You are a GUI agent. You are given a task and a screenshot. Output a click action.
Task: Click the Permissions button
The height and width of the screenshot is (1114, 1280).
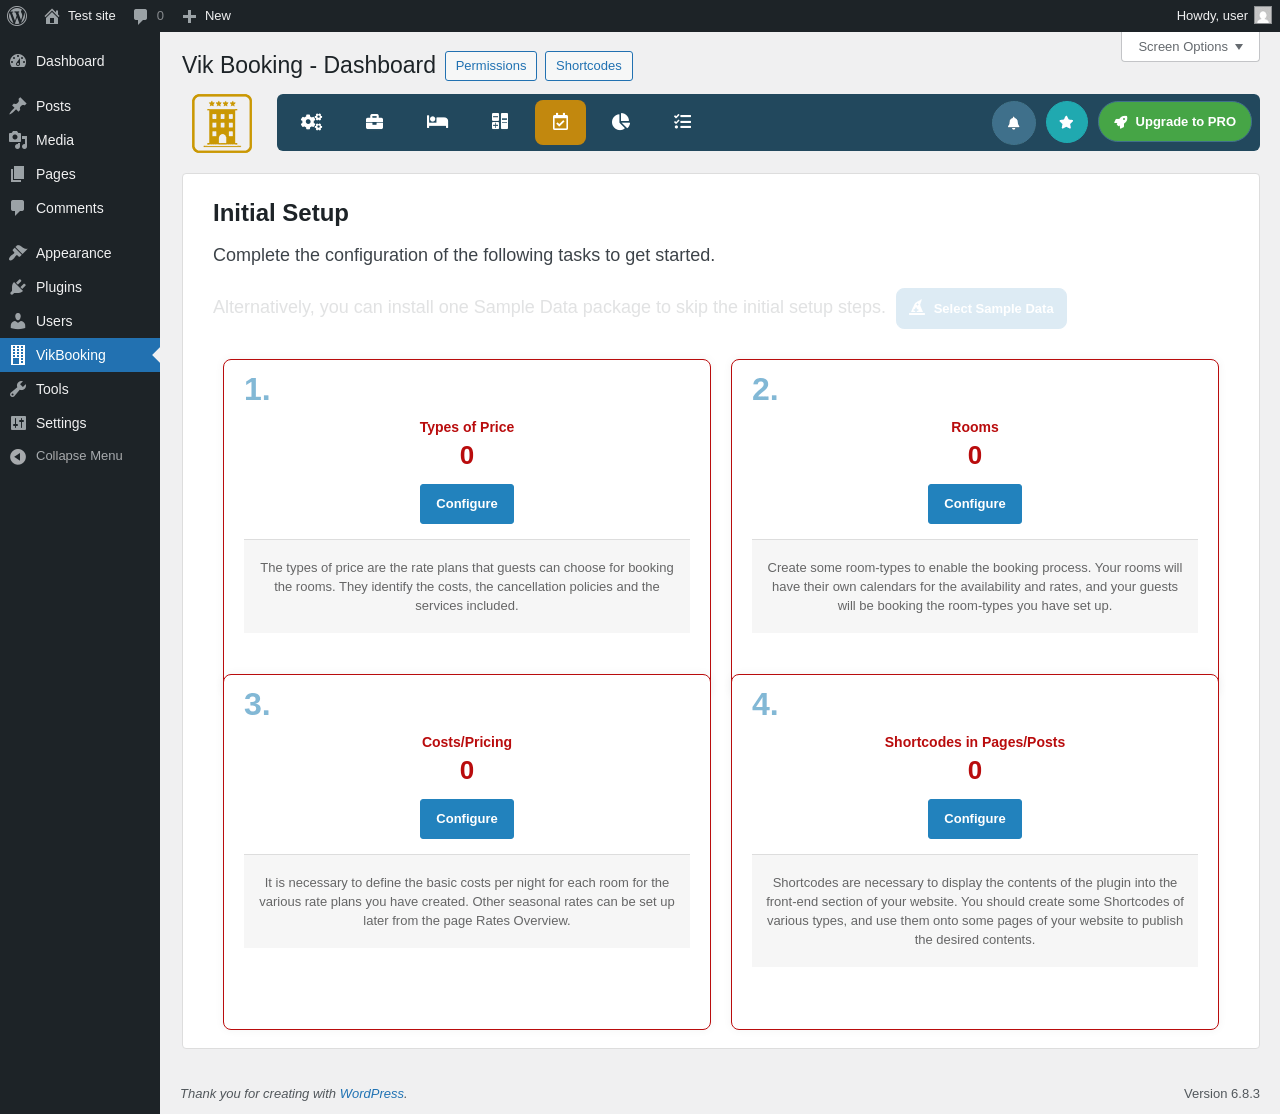click(x=491, y=66)
